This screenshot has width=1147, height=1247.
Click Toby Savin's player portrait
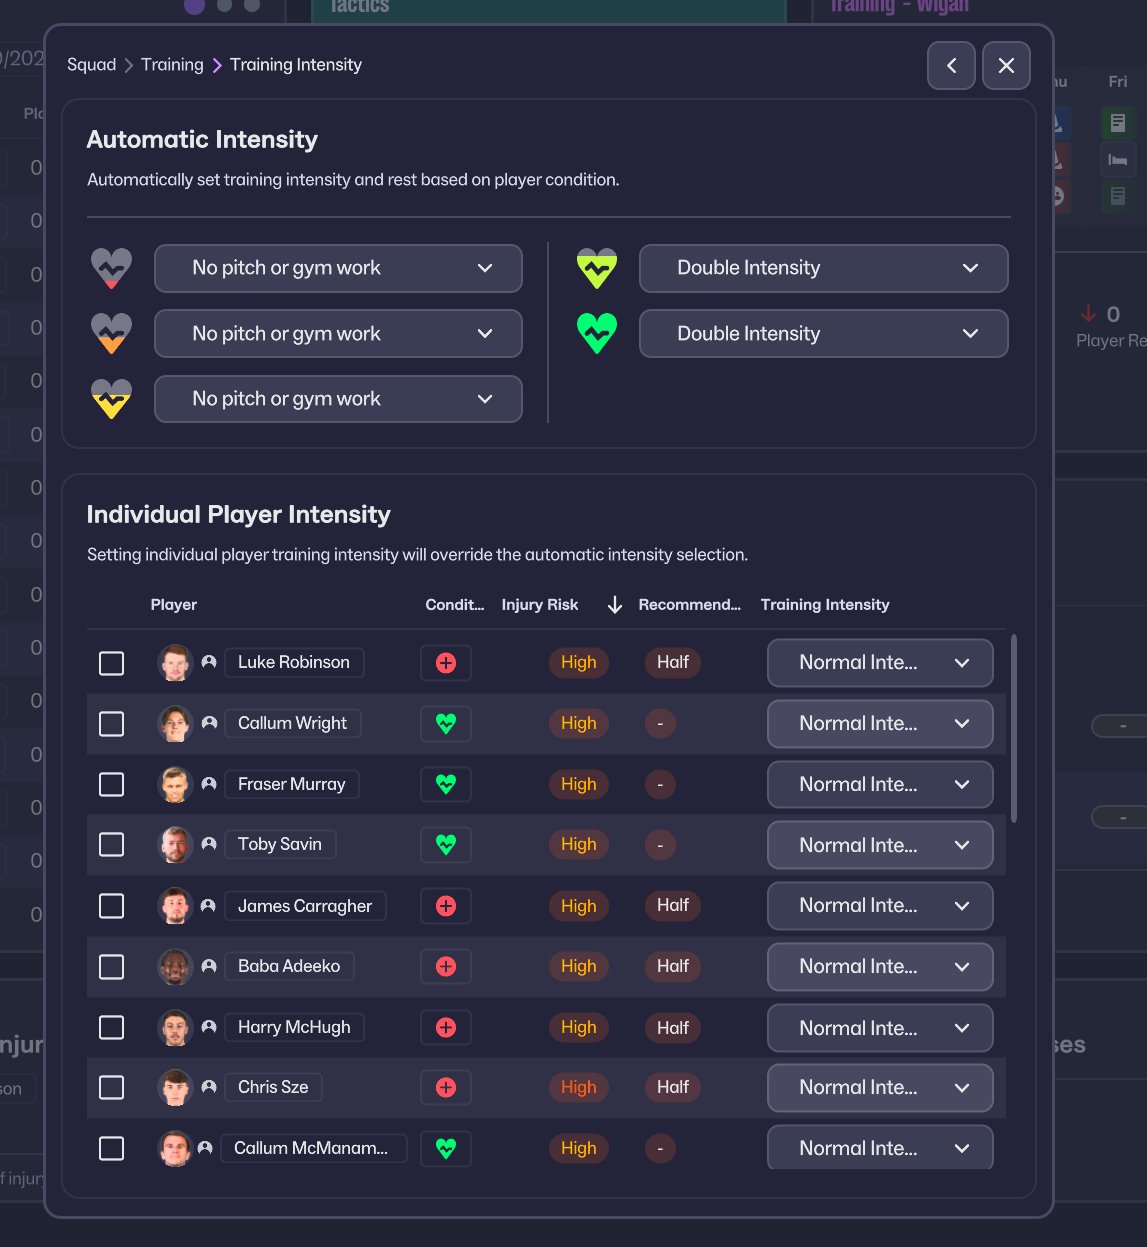tap(175, 845)
